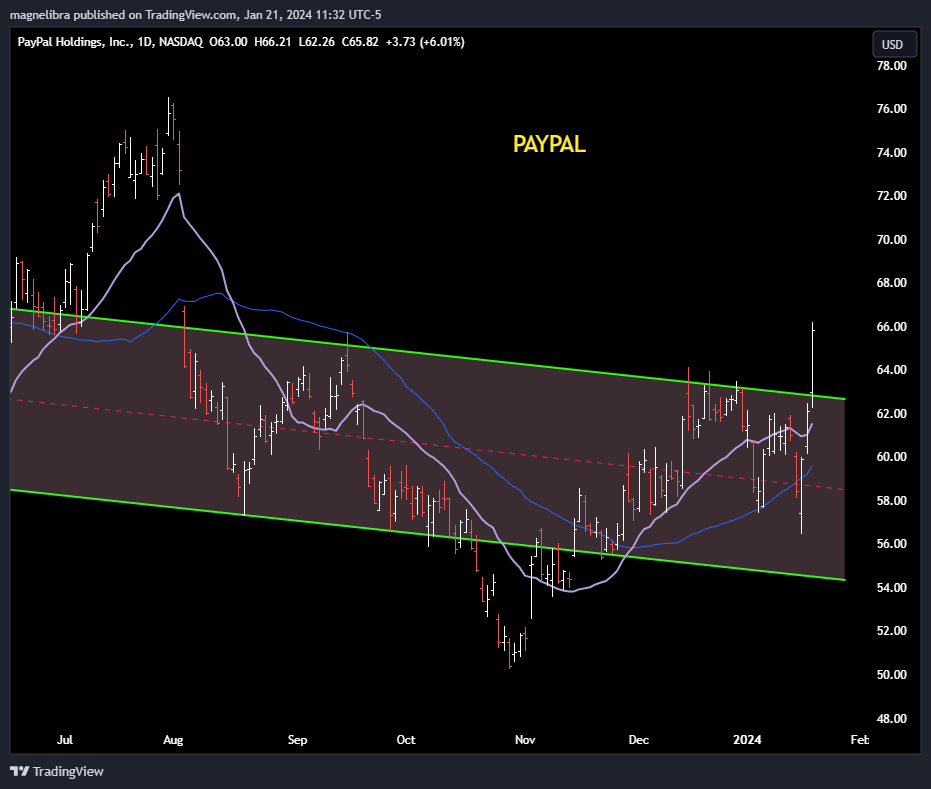Click the O63.00 open value

(x=229, y=42)
